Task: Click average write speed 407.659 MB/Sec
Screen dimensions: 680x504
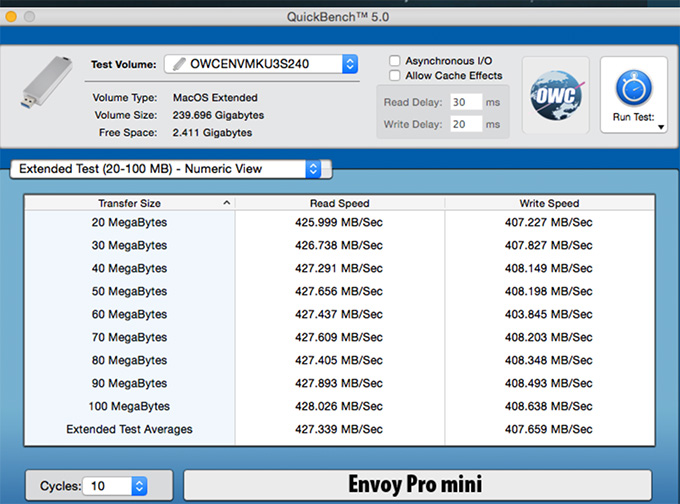Action: point(549,429)
